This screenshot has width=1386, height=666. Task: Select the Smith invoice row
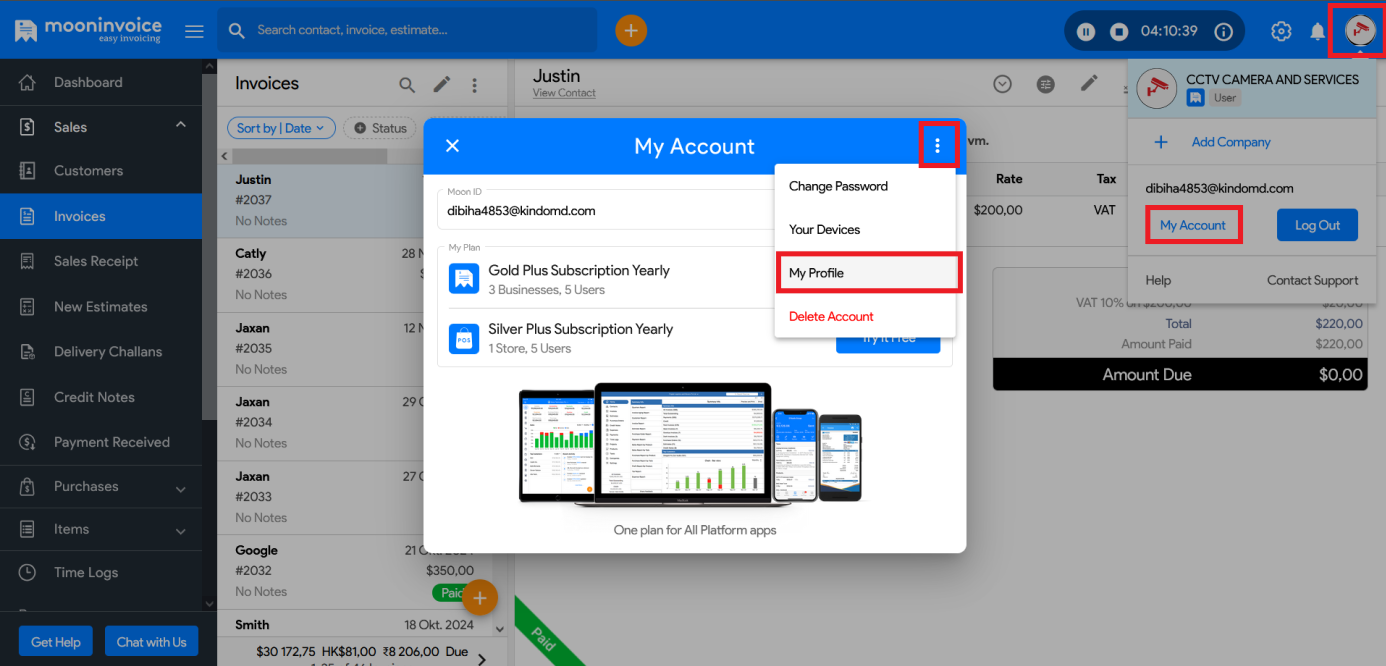coord(354,625)
